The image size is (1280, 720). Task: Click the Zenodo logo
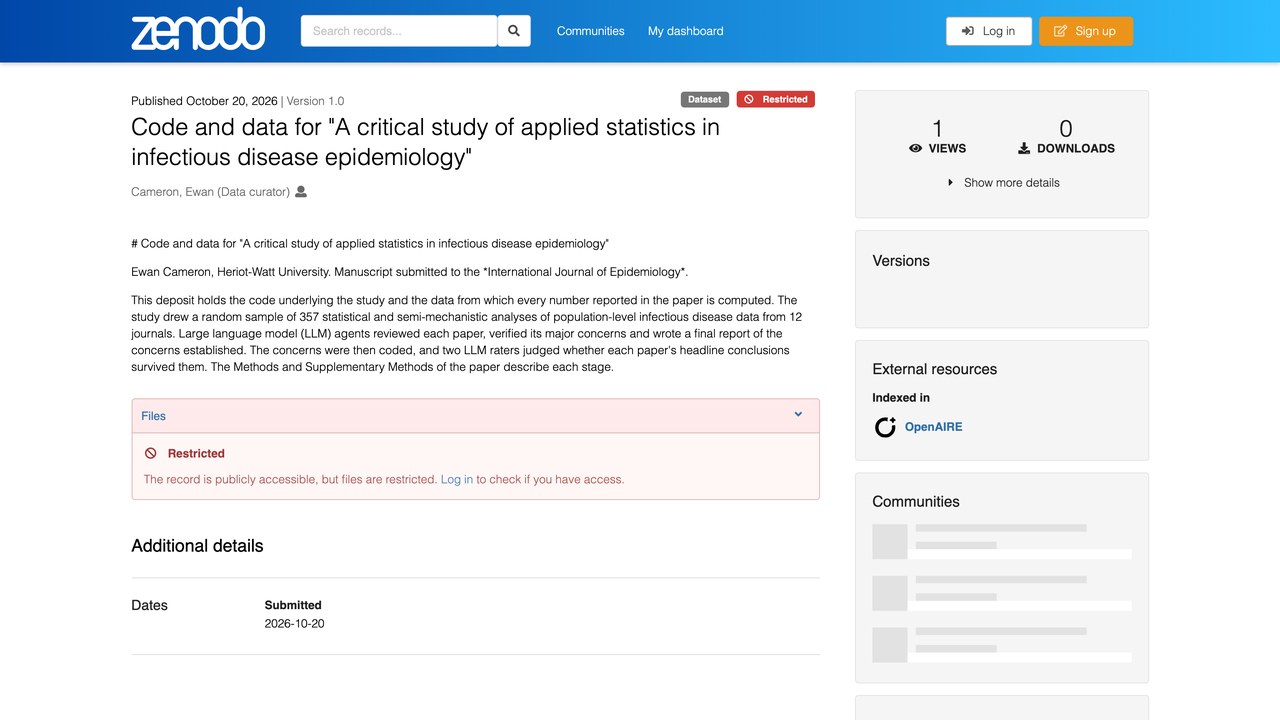click(x=198, y=29)
